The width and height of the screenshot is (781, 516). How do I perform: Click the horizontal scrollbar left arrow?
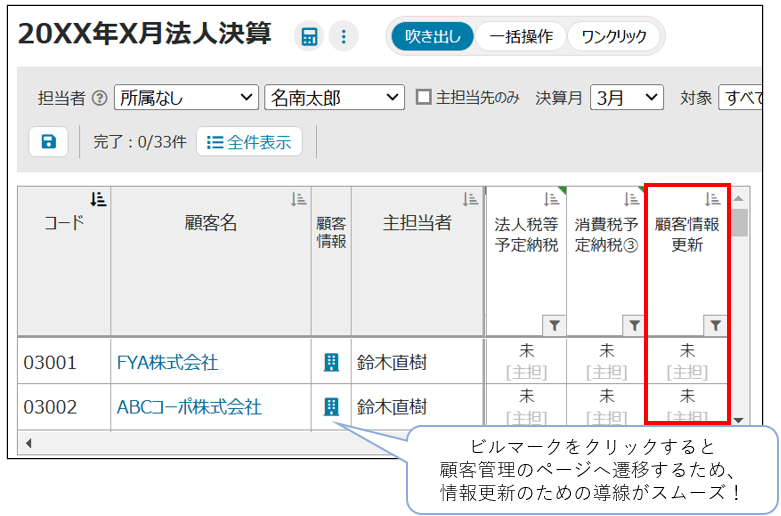click(29, 443)
